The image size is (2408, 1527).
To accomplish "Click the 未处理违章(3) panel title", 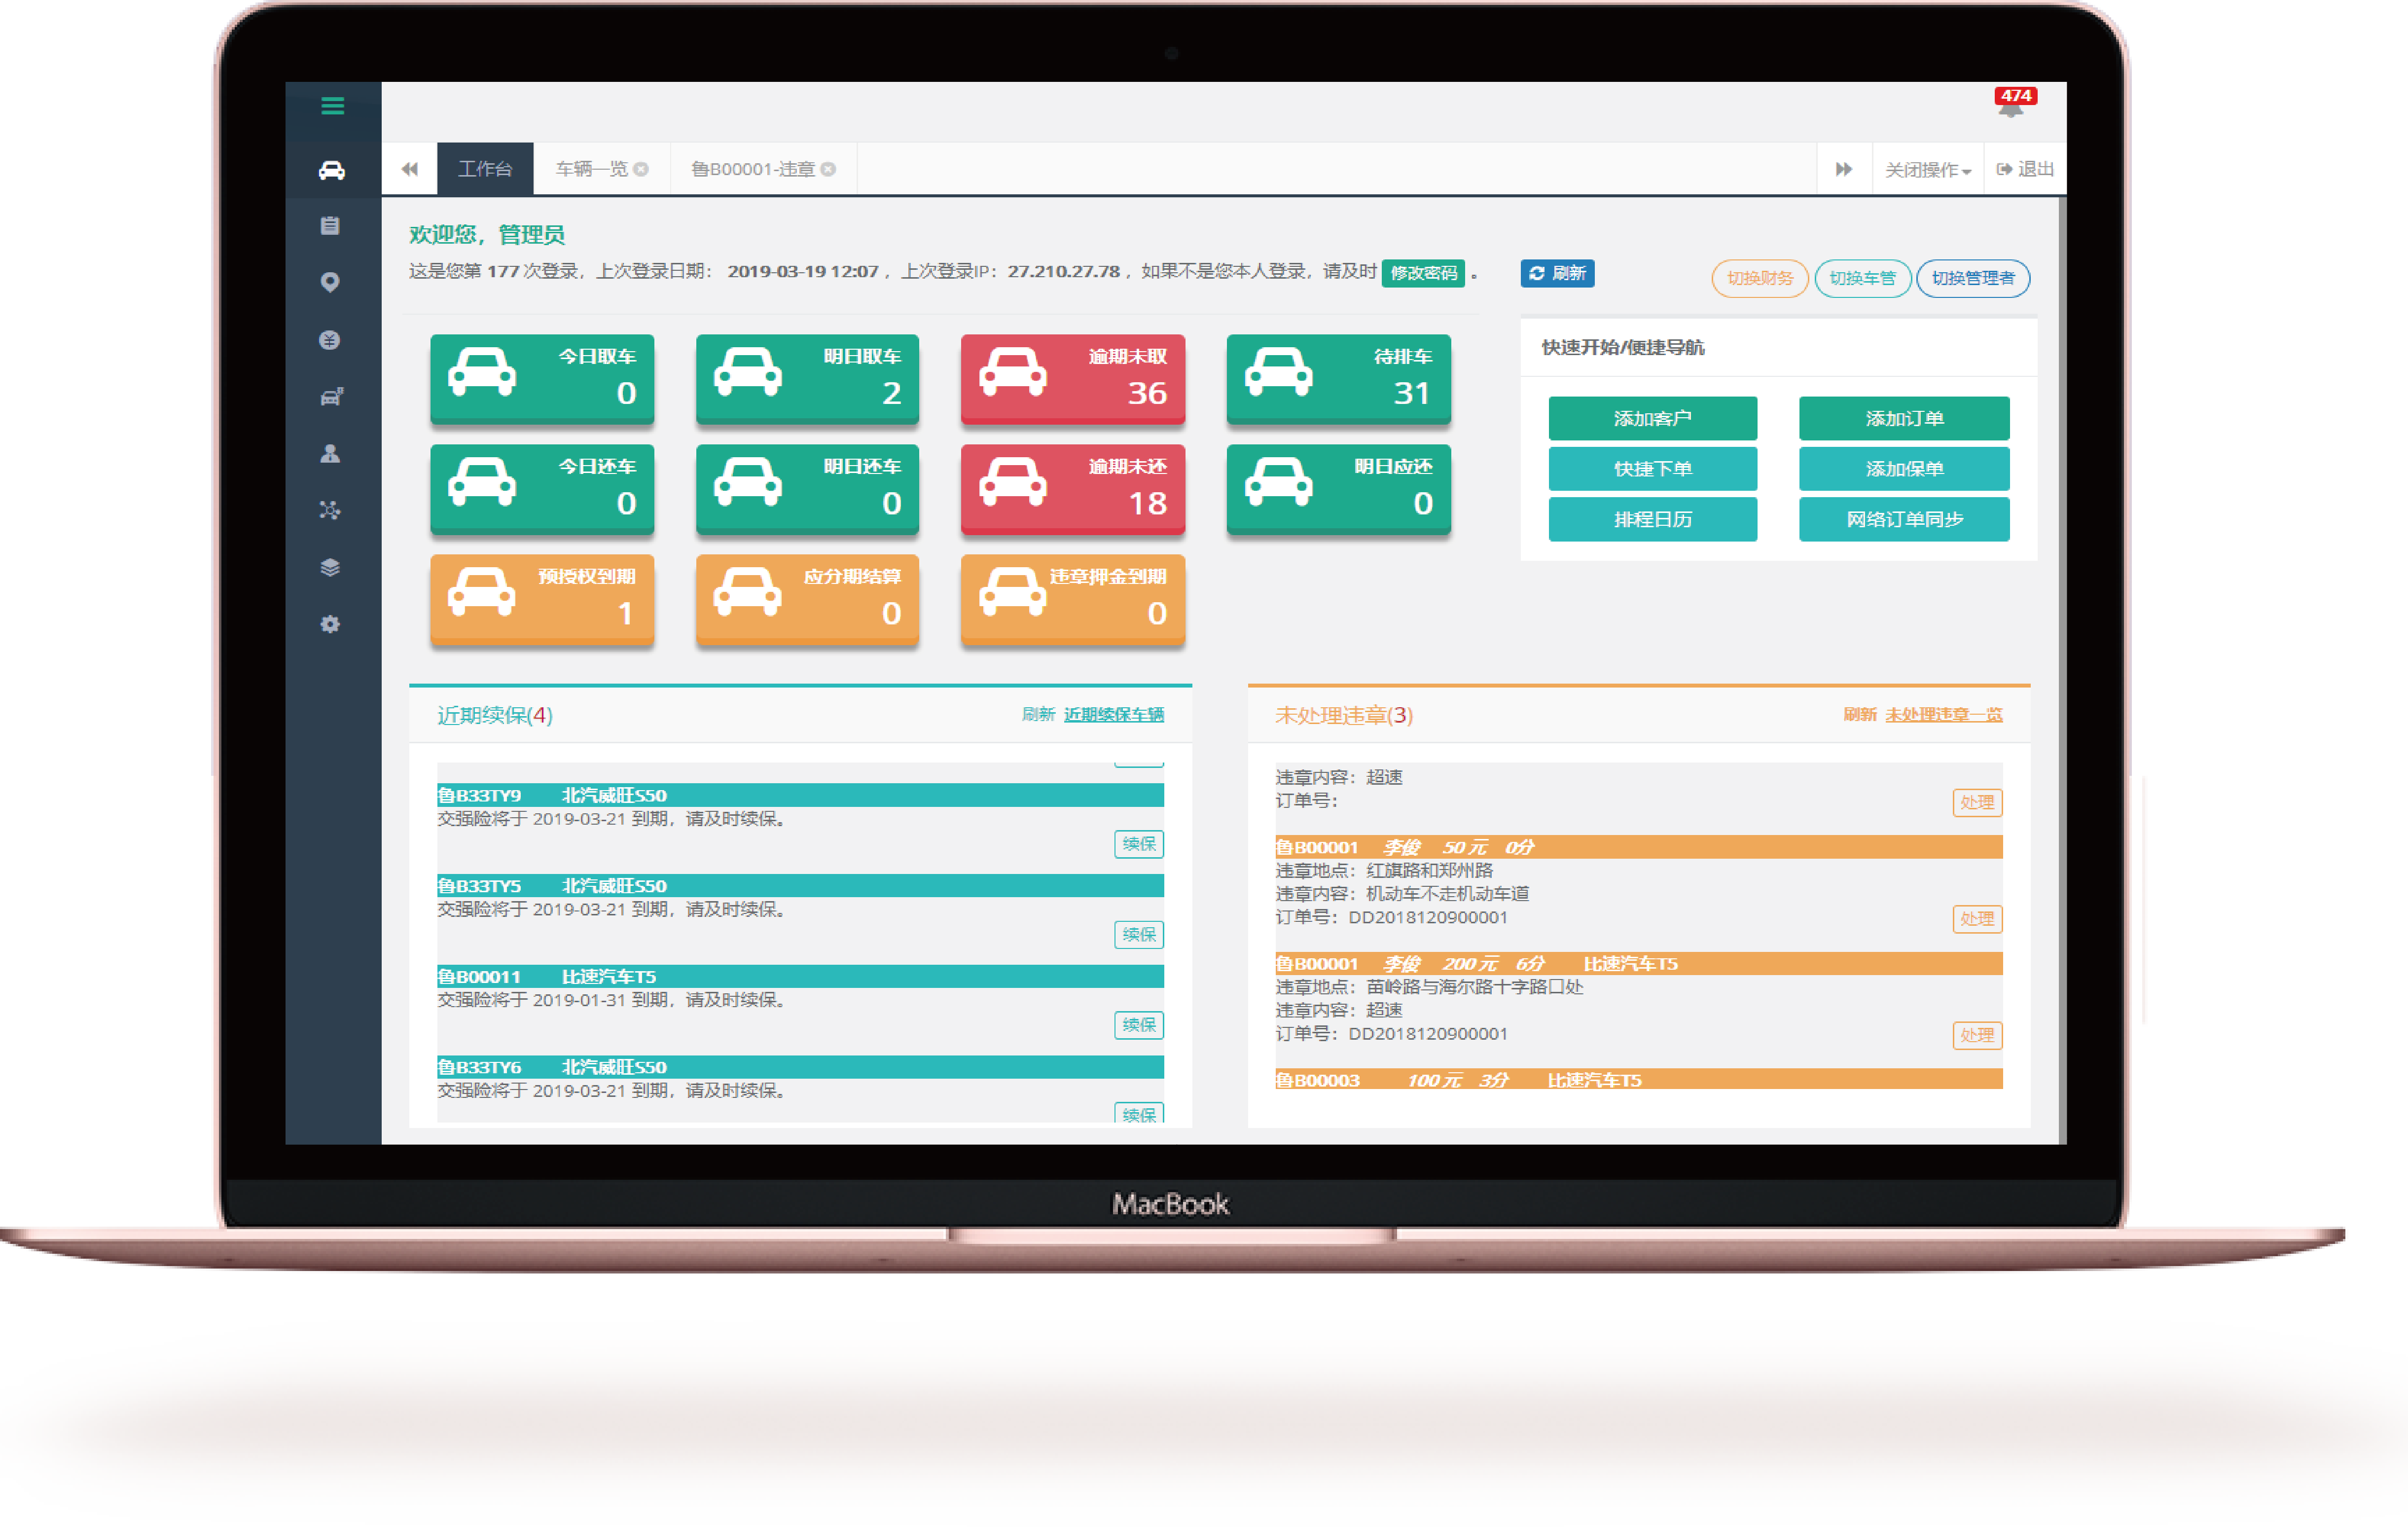I will point(1343,715).
